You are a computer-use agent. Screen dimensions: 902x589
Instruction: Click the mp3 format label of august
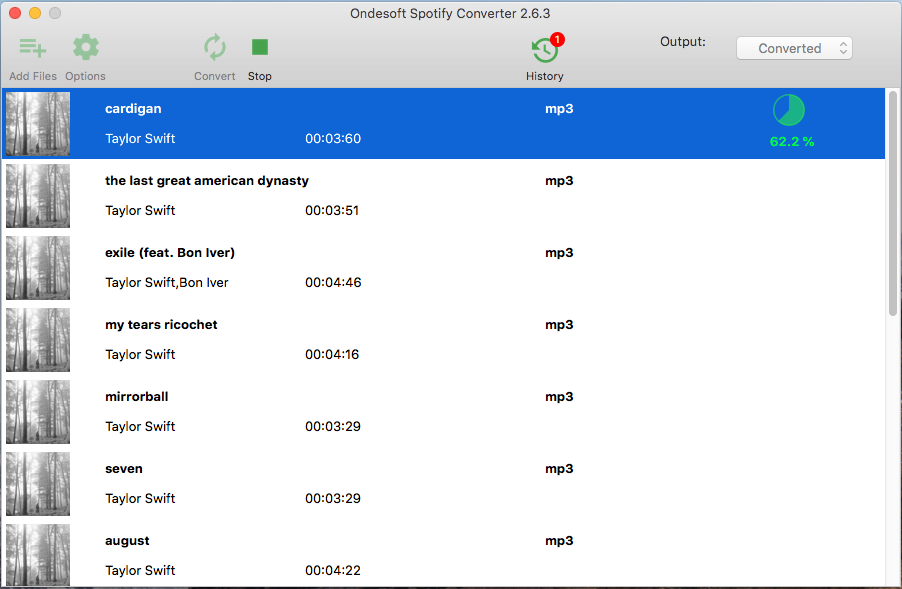pyautogui.click(x=559, y=541)
